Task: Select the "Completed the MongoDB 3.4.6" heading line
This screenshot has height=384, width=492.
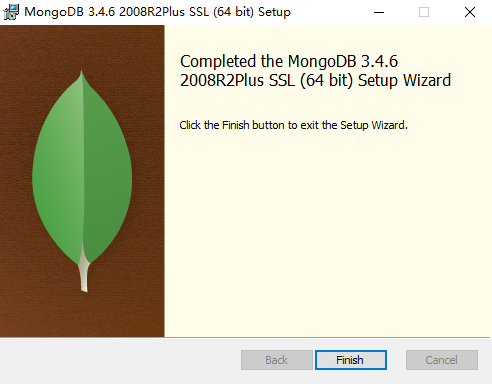Action: pyautogui.click(x=289, y=61)
